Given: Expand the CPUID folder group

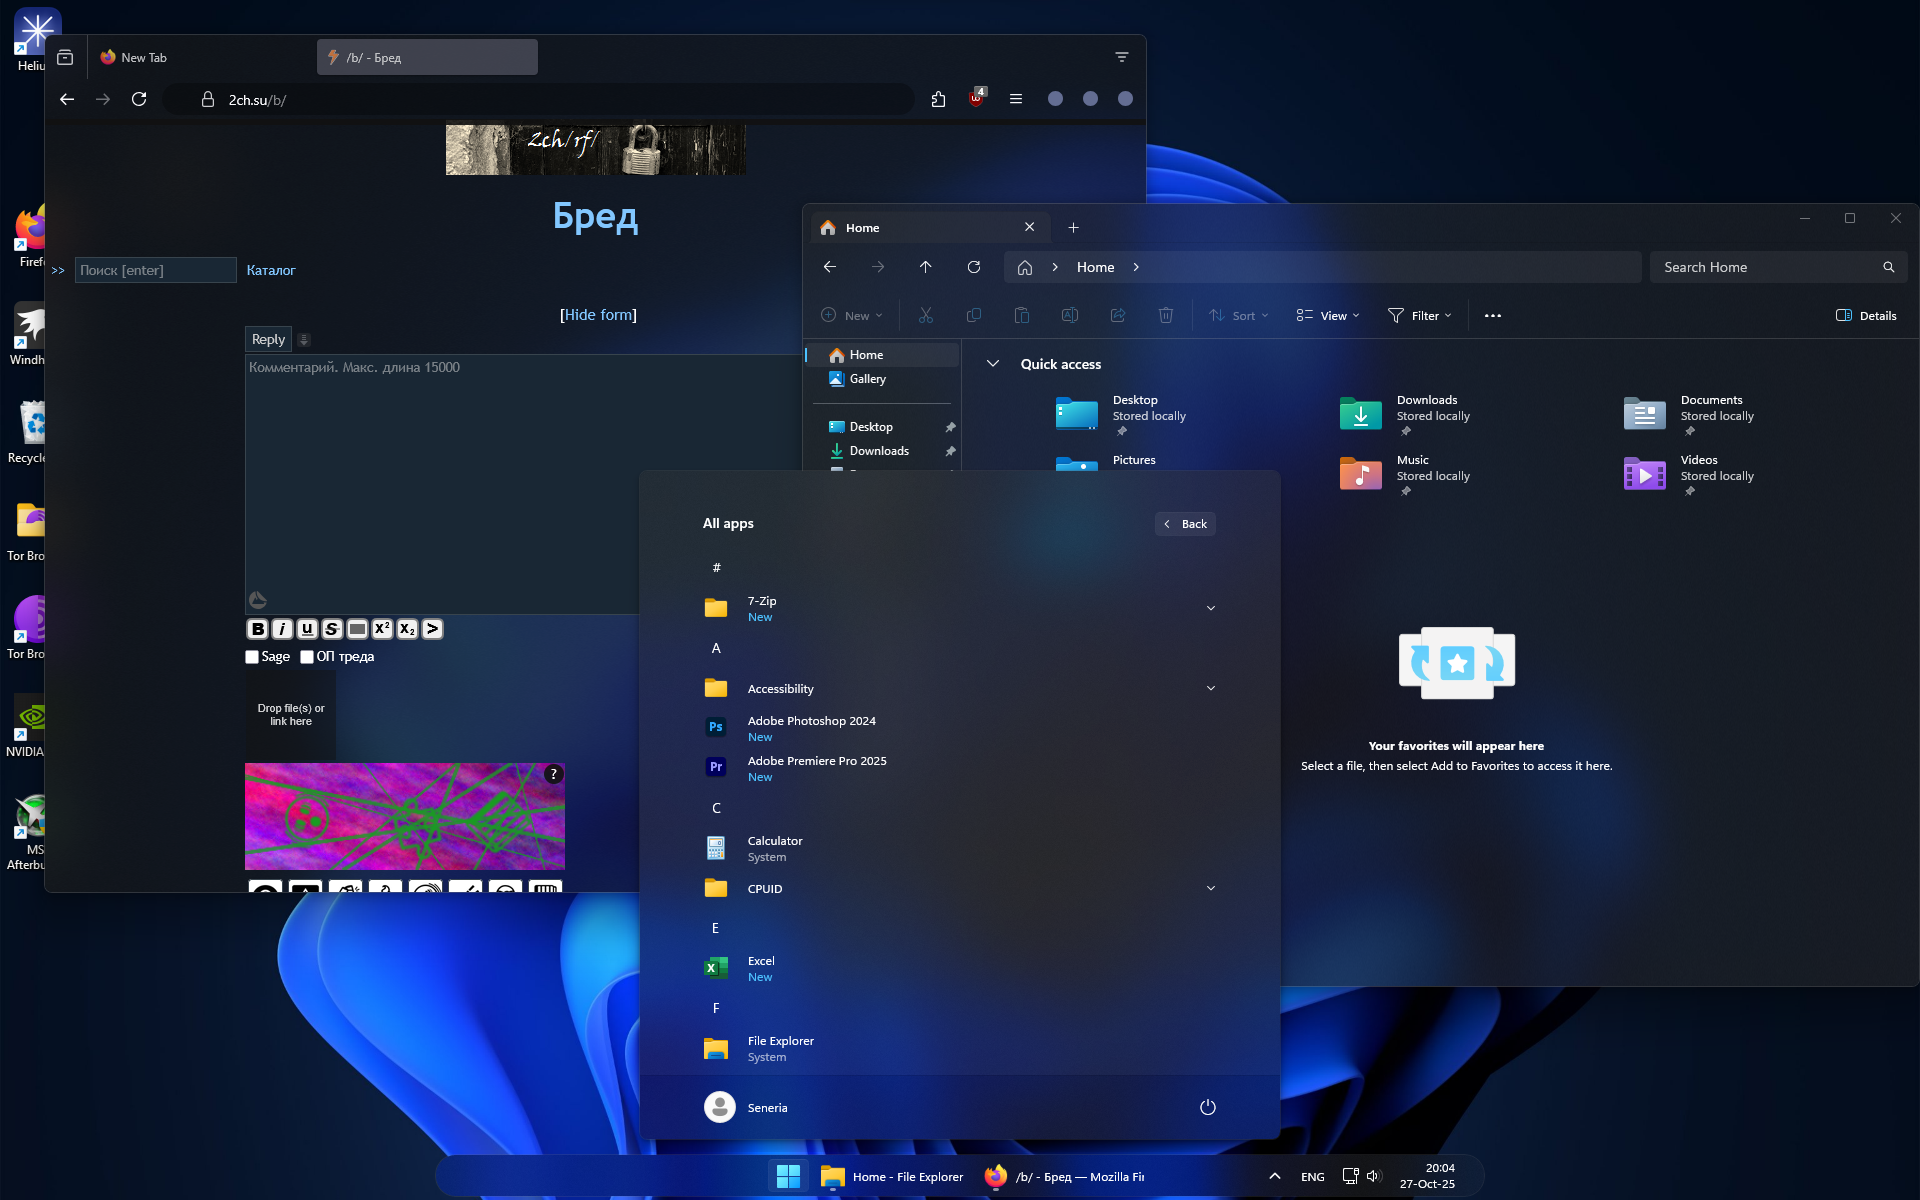Looking at the screenshot, I should (x=1210, y=888).
